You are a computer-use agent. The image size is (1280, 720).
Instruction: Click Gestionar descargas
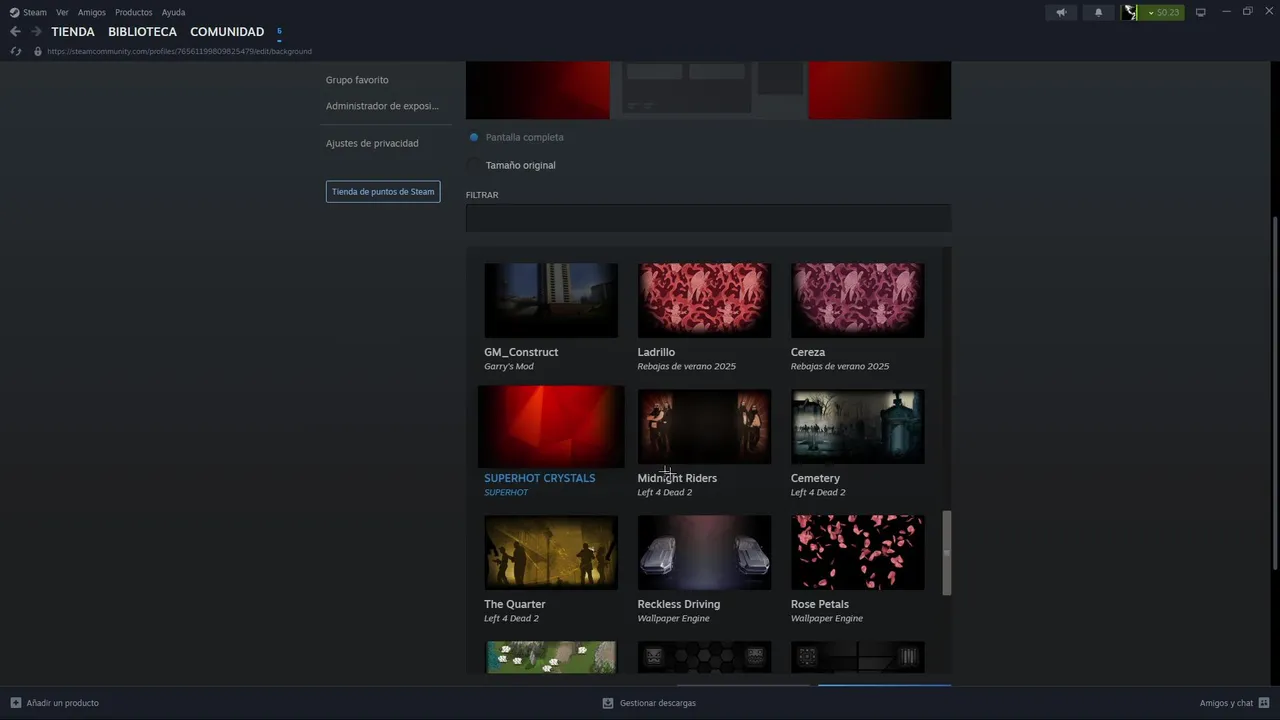click(658, 703)
